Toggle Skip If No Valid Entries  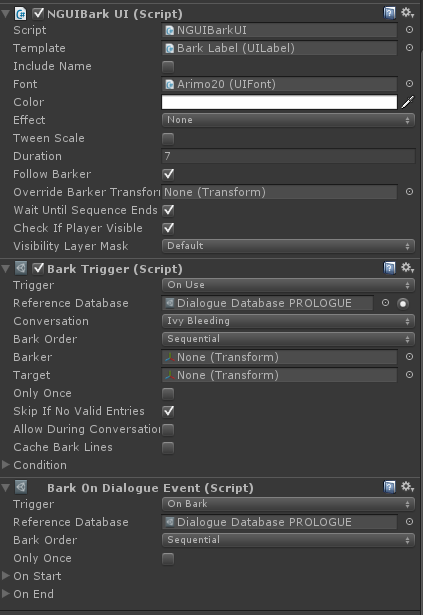(168, 411)
